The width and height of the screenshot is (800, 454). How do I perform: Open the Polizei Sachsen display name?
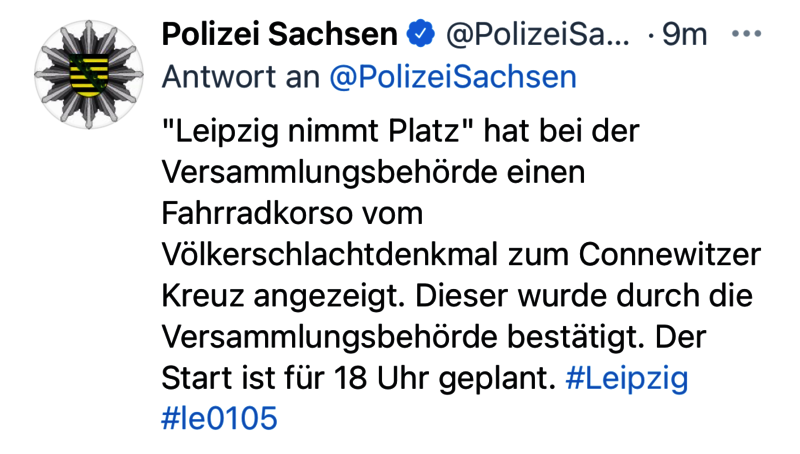click(x=279, y=35)
